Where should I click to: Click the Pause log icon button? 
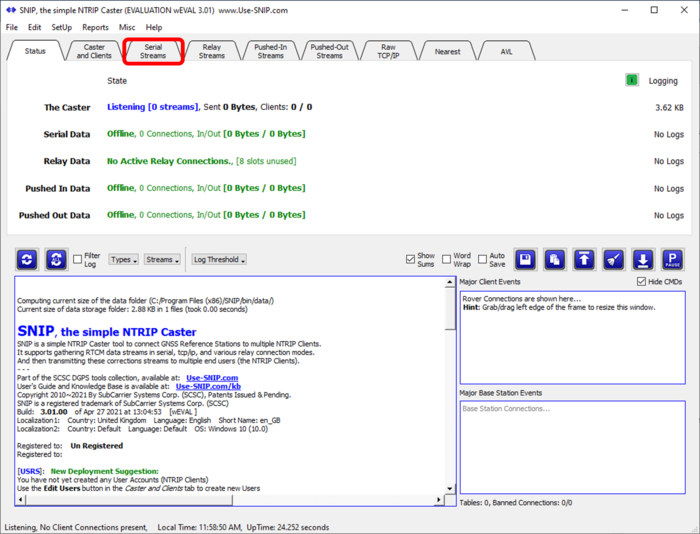click(673, 259)
